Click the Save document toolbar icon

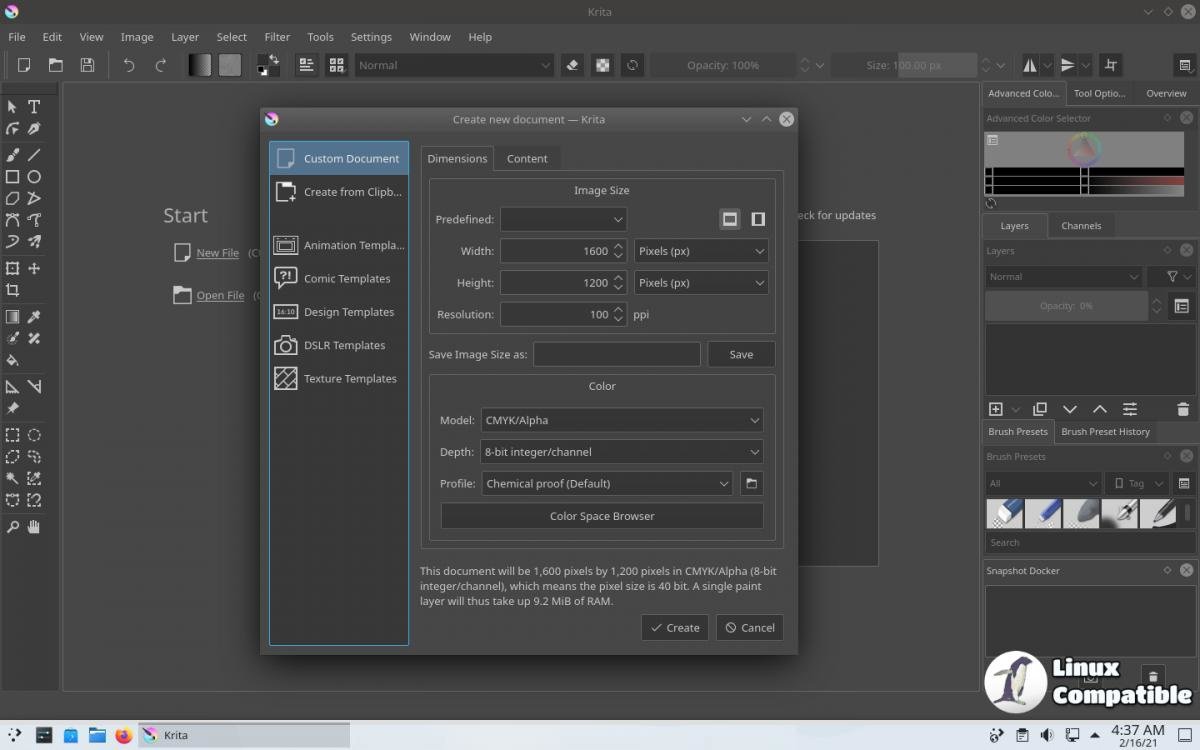[88, 65]
